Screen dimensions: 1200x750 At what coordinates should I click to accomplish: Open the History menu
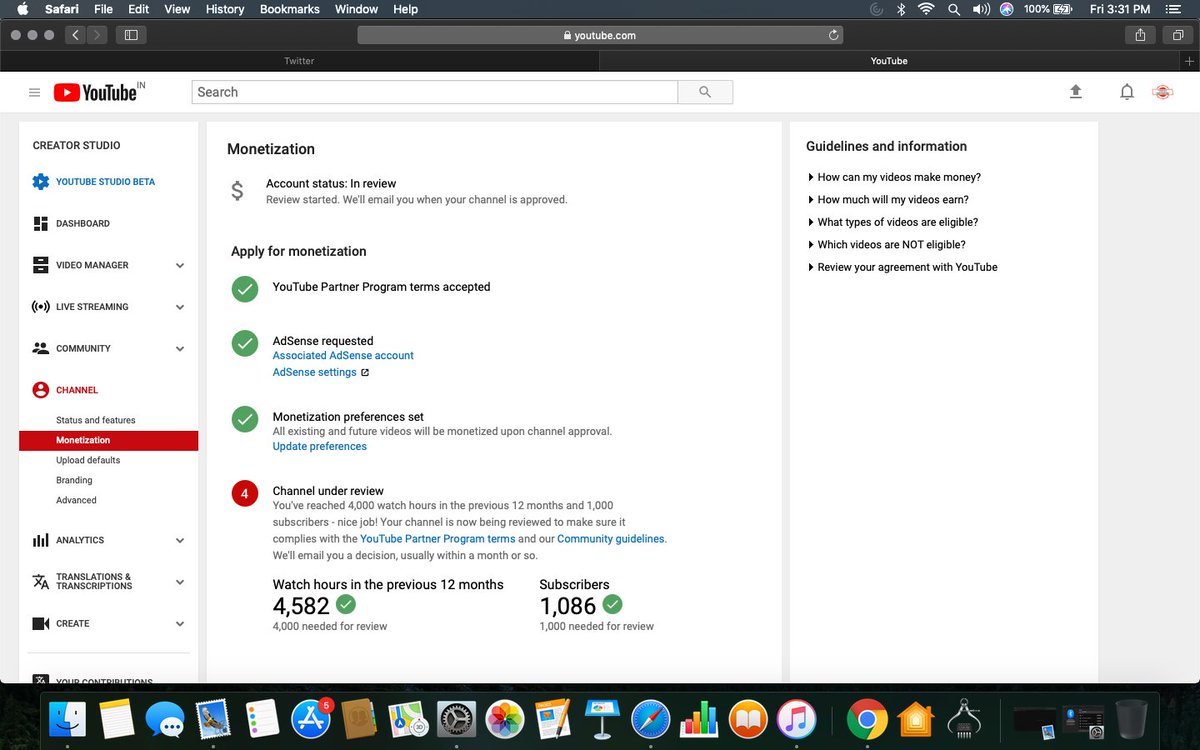(x=225, y=9)
